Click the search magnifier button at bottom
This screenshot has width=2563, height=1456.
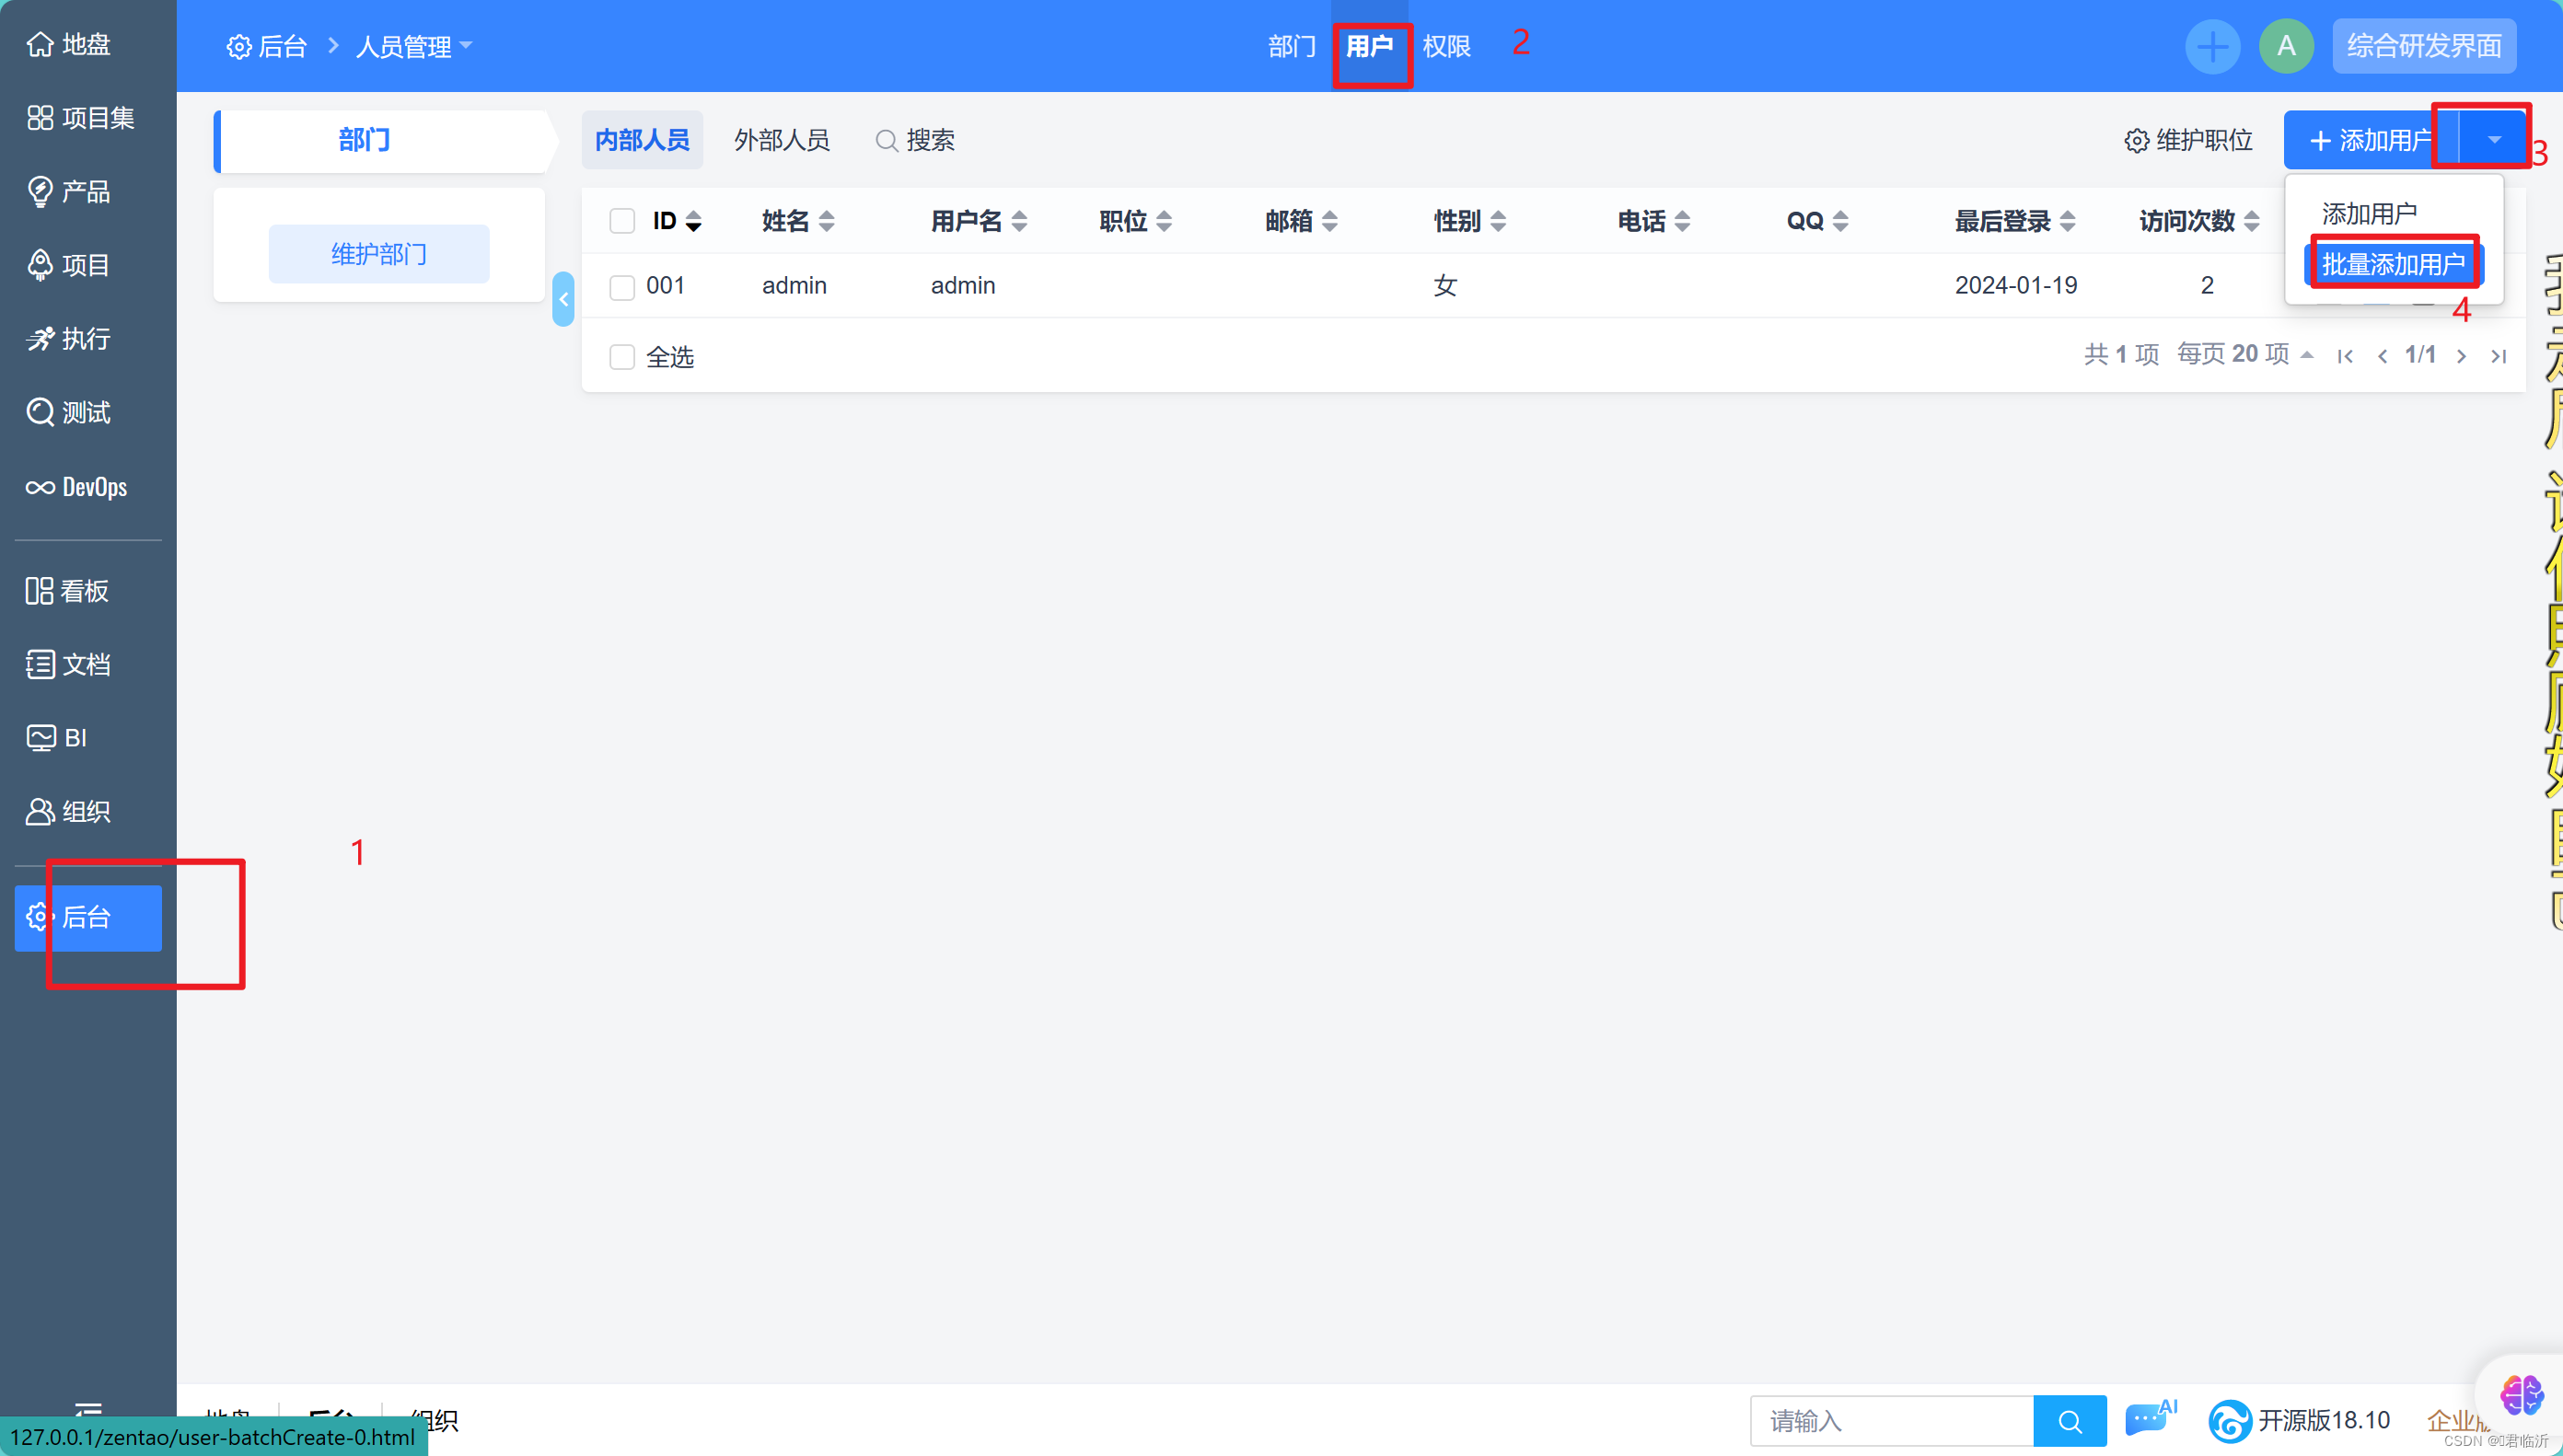[x=2069, y=1421]
